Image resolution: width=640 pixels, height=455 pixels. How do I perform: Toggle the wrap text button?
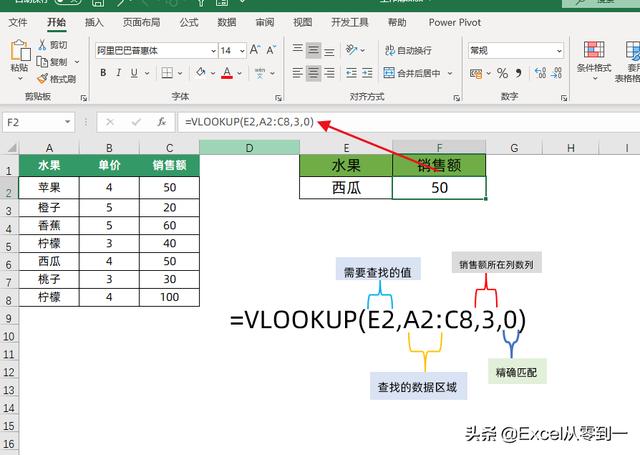tap(408, 50)
